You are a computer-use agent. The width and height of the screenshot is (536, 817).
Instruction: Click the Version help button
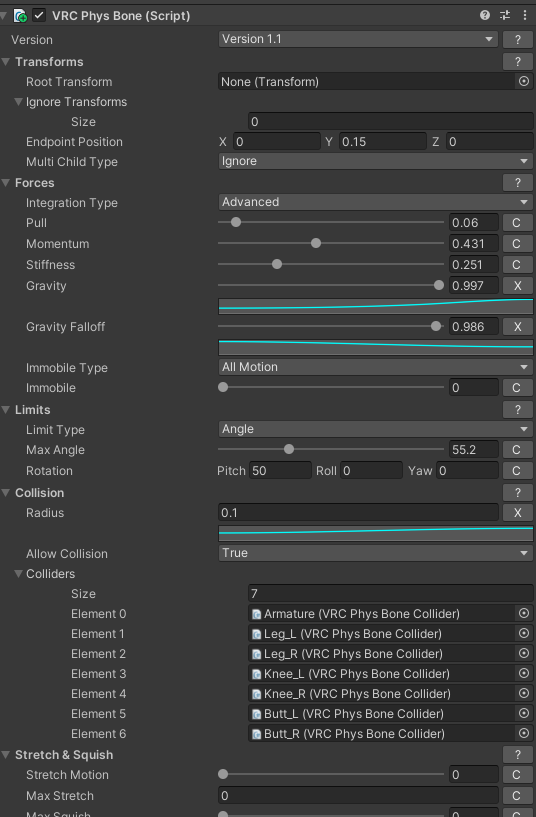(x=517, y=40)
